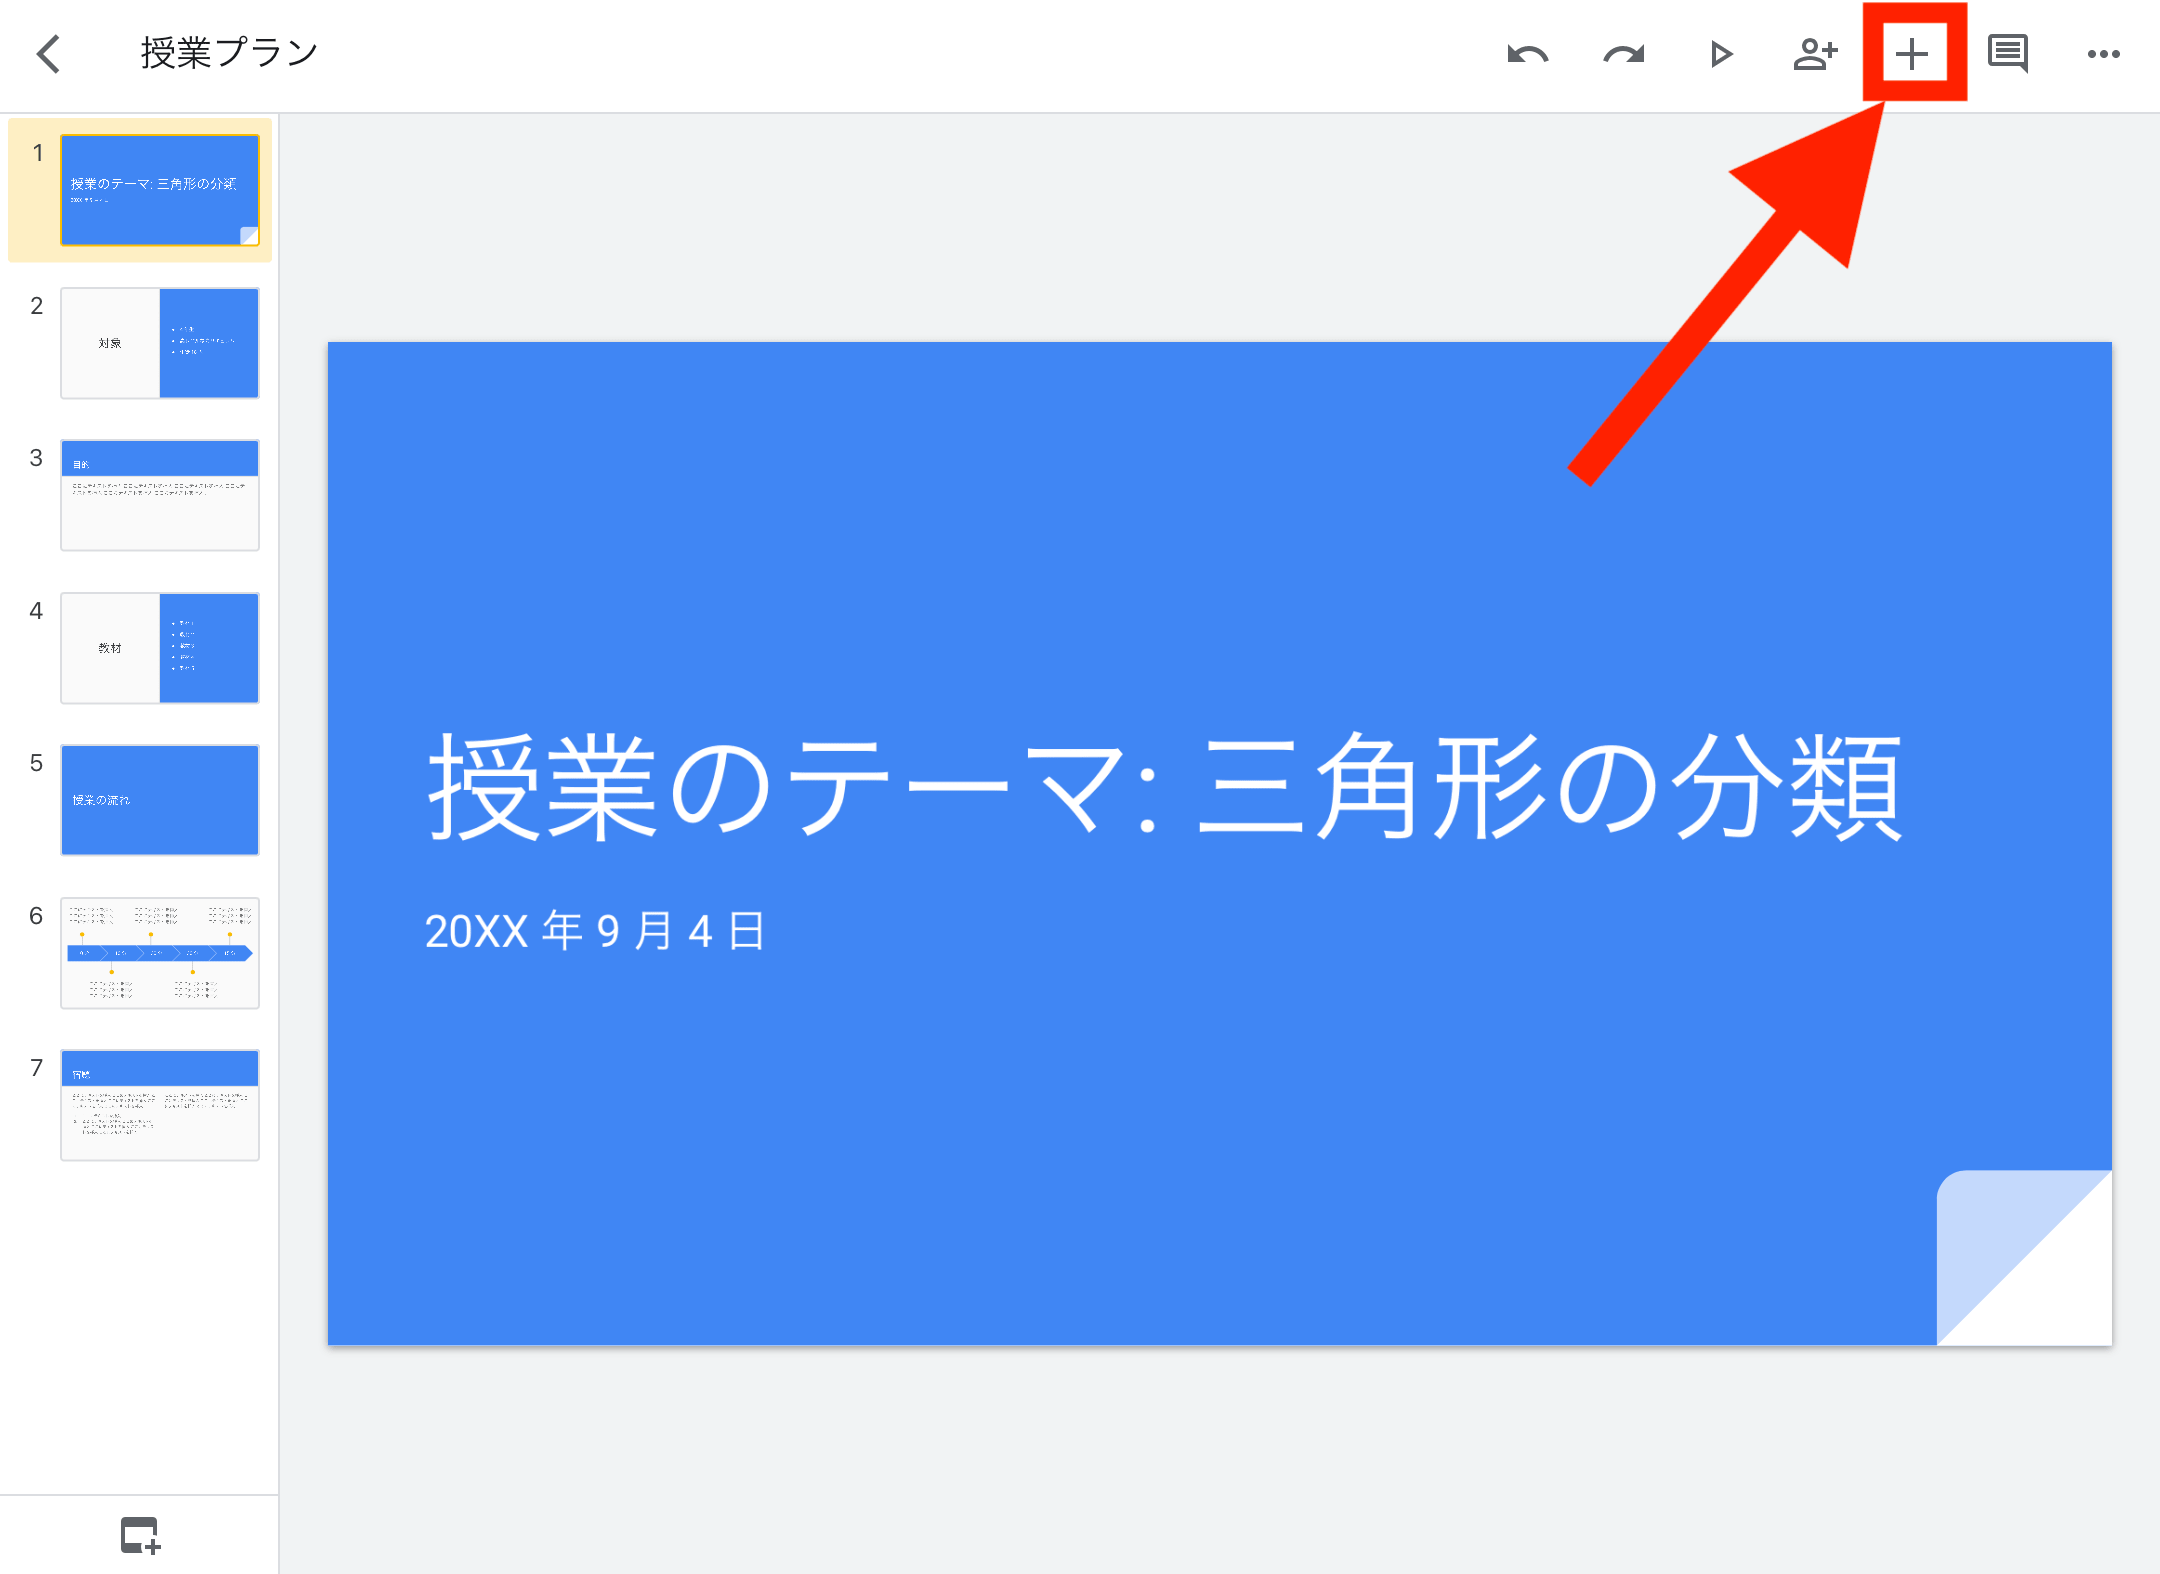Select slide 3 thumbnail labeled 目的
Image resolution: width=2160 pixels, height=1574 pixels.
[160, 495]
